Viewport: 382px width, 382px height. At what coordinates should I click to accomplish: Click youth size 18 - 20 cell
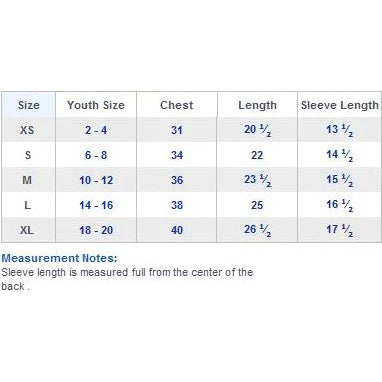[96, 230]
